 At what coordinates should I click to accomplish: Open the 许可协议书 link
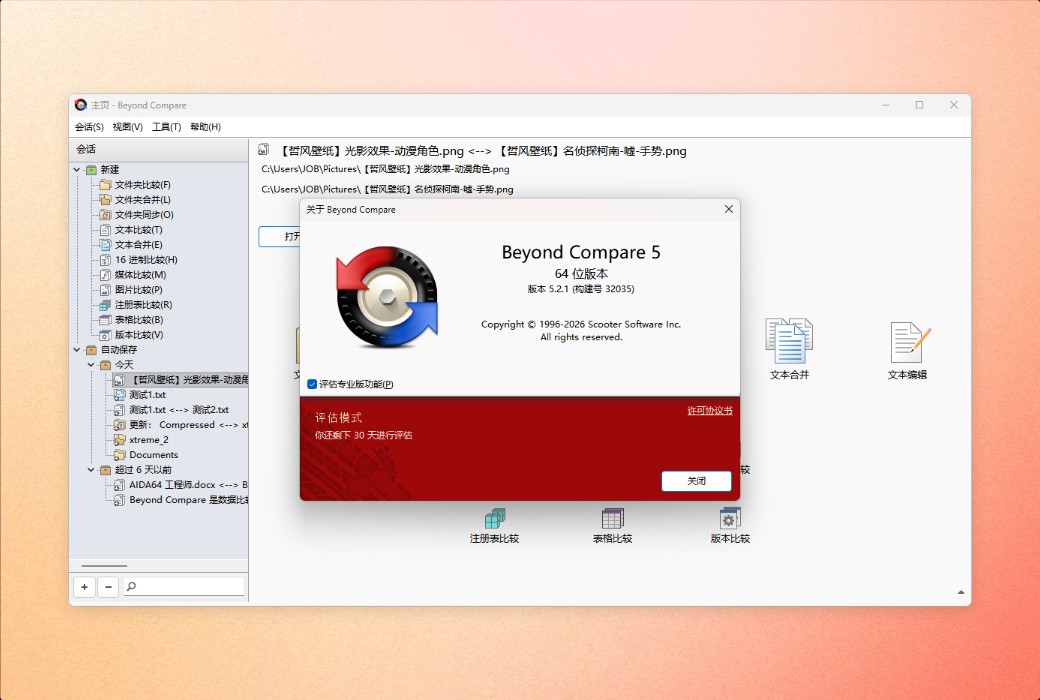pos(710,411)
